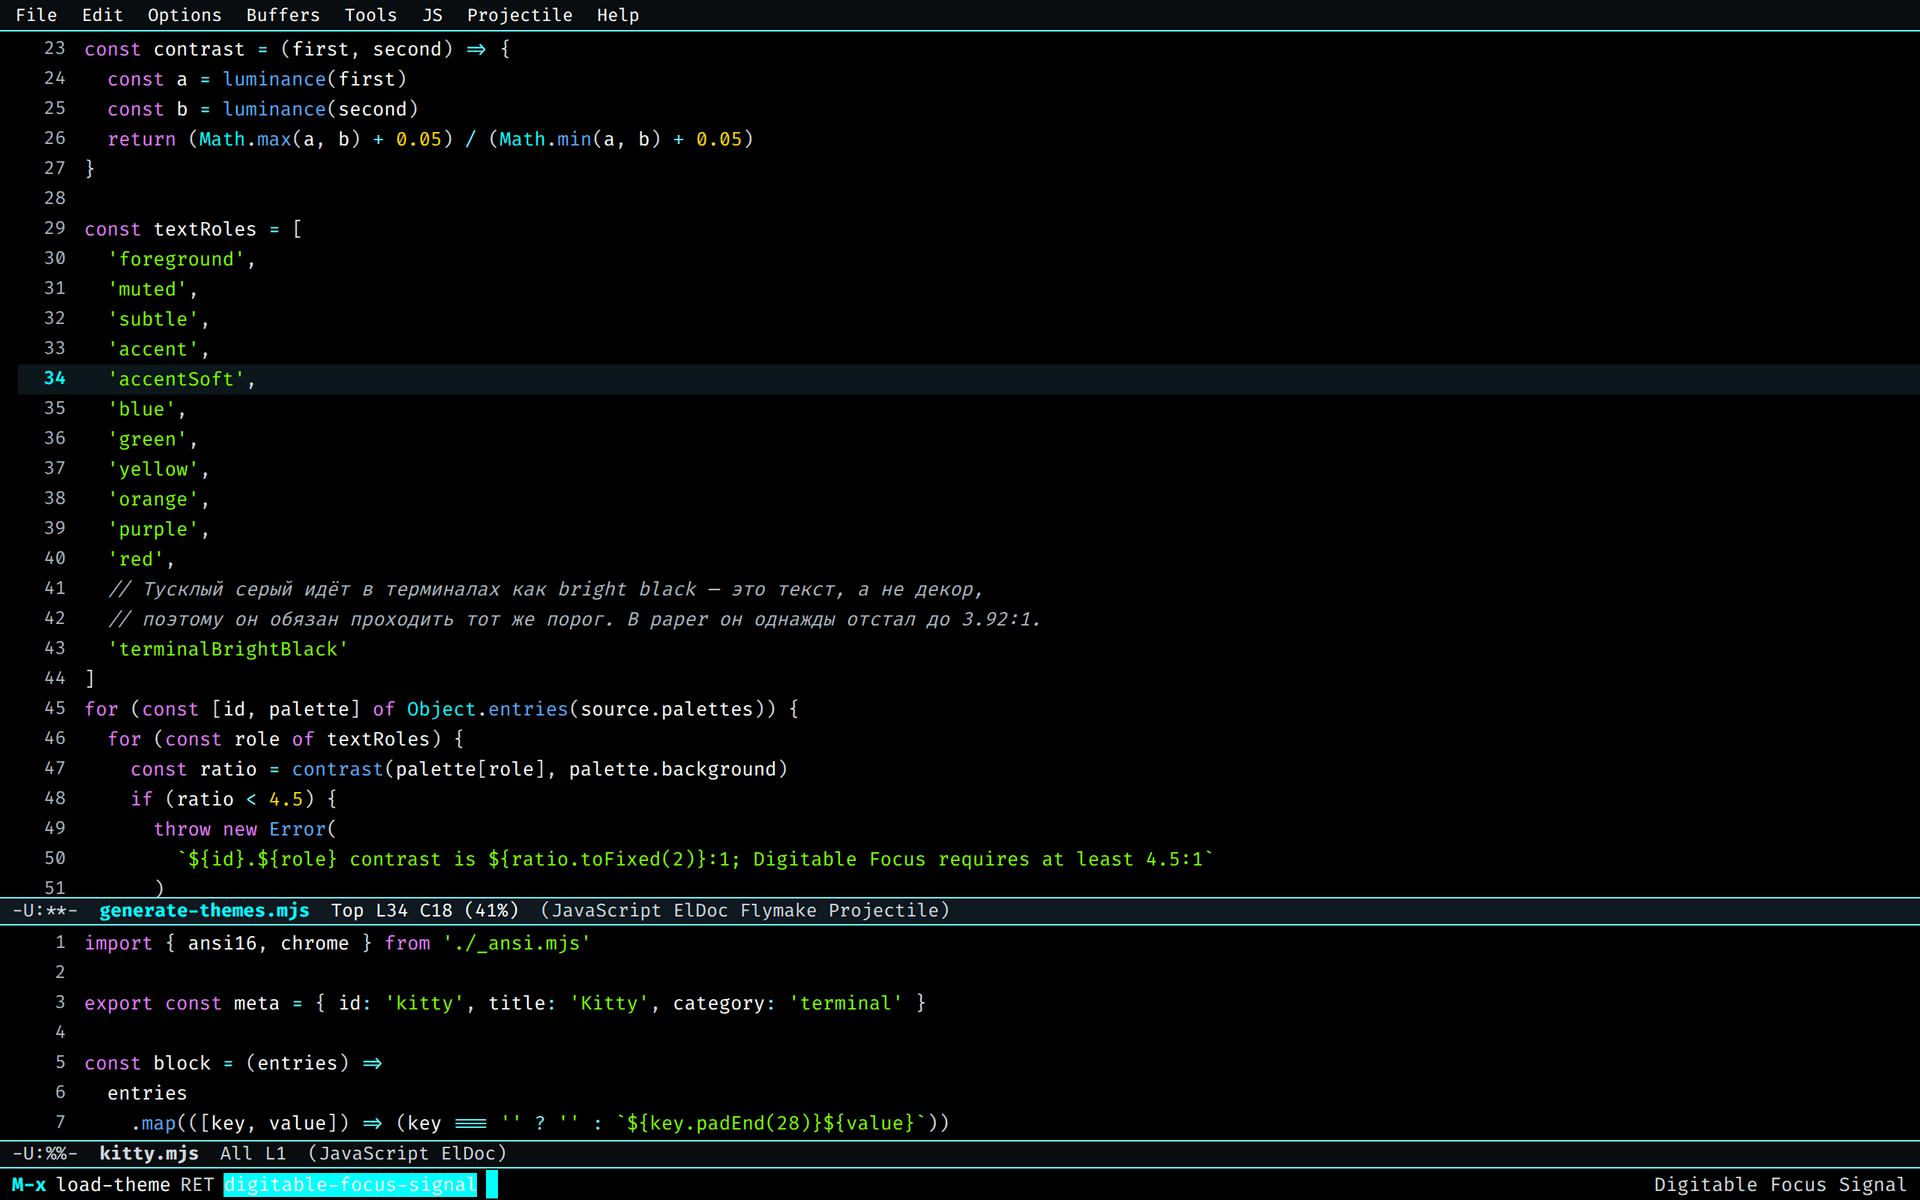Open the Options menu

point(184,15)
